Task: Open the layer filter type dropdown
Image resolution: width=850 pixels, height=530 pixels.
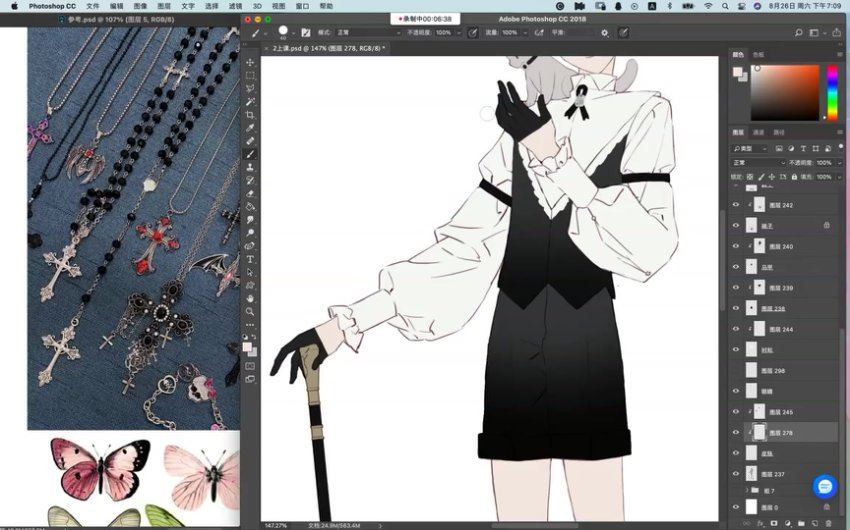Action: (751, 148)
